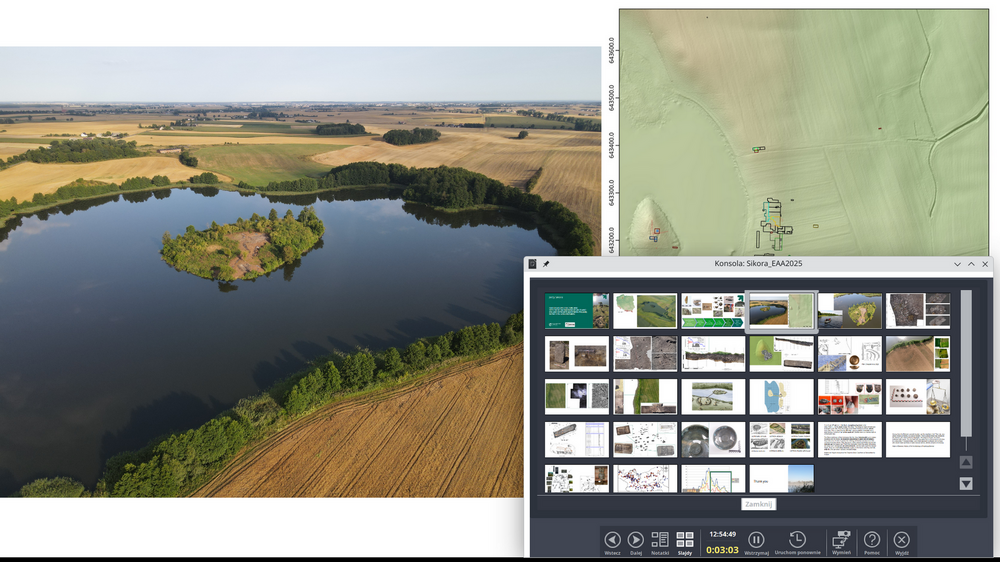Select the first green title slide thumbnail
The height and width of the screenshot is (562, 1000).
(577, 311)
